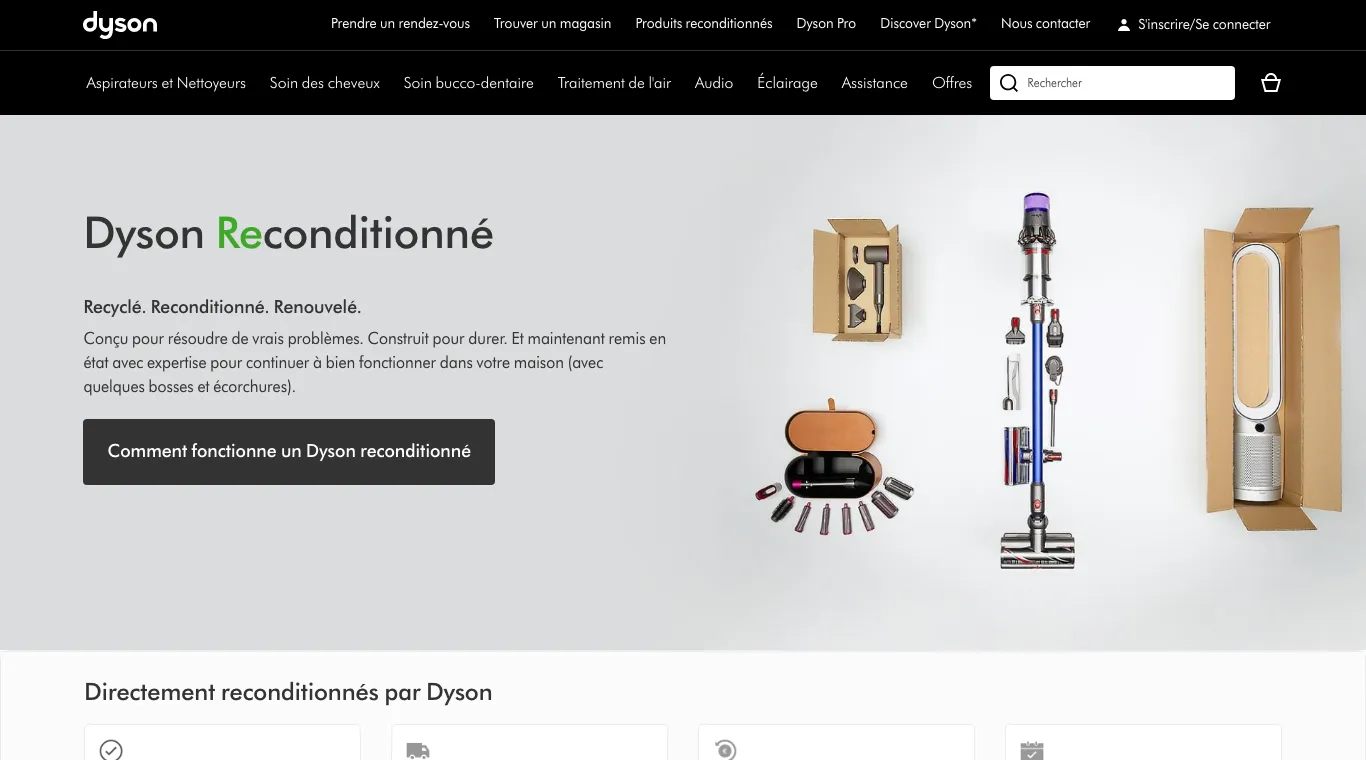Open the Assistance menu
The width and height of the screenshot is (1366, 760).
click(x=875, y=83)
